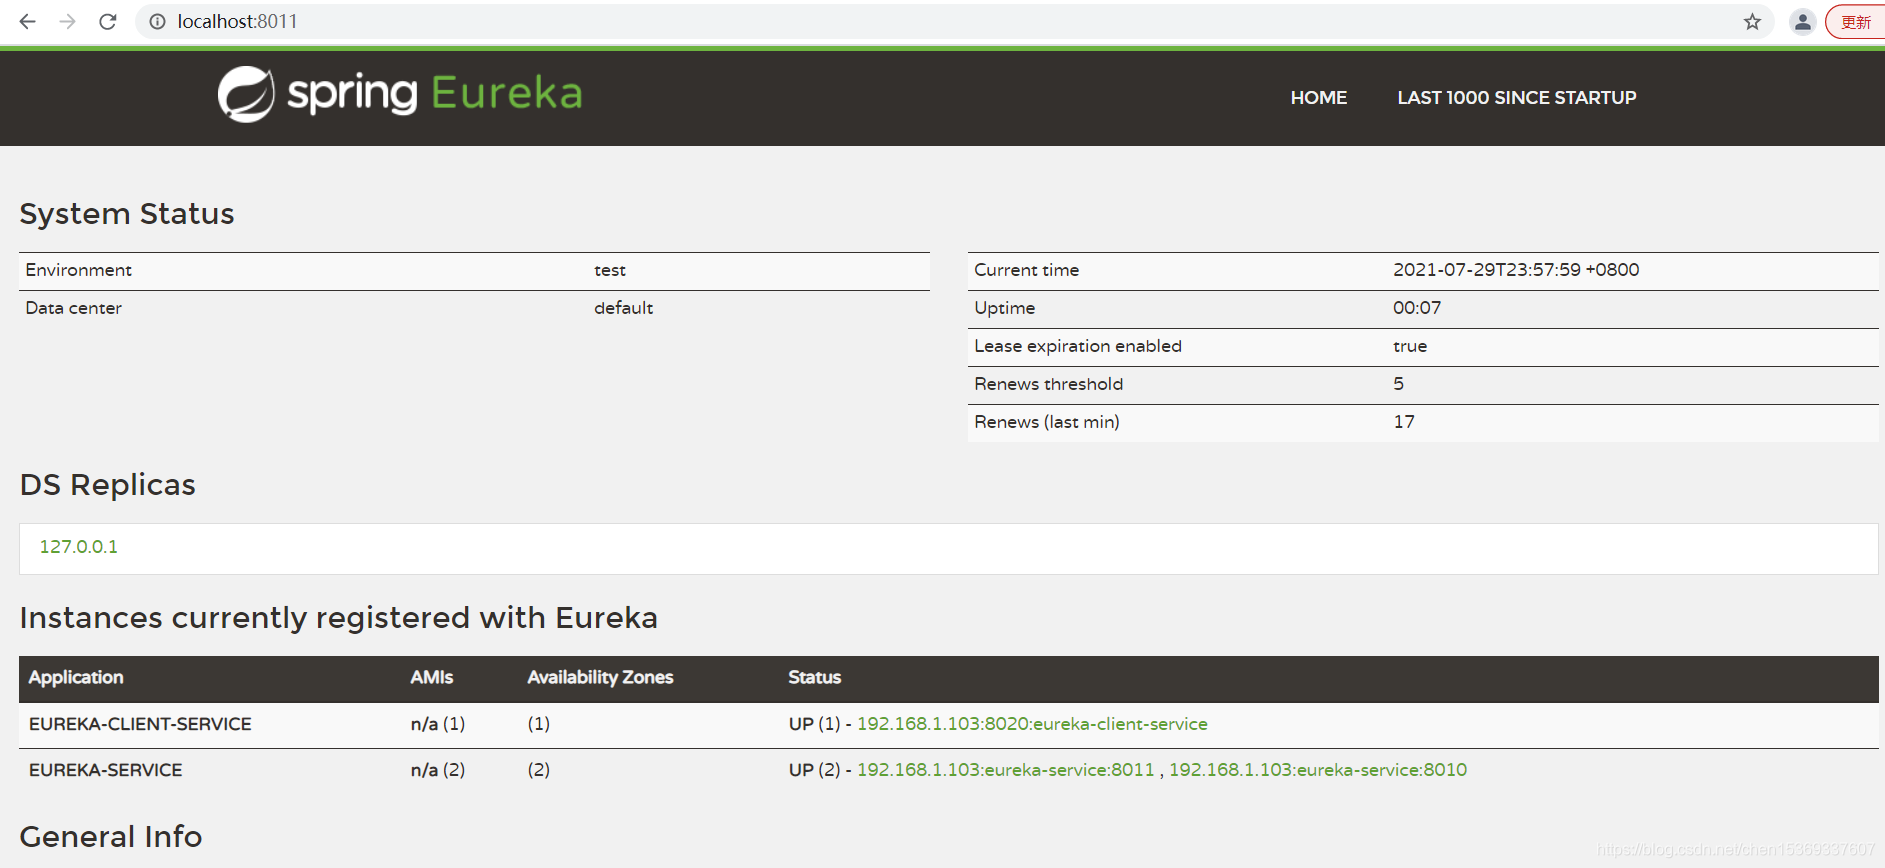Open LAST 1000 SINCE STARTUP menu item
Image resolution: width=1885 pixels, height=868 pixels.
pos(1516,98)
